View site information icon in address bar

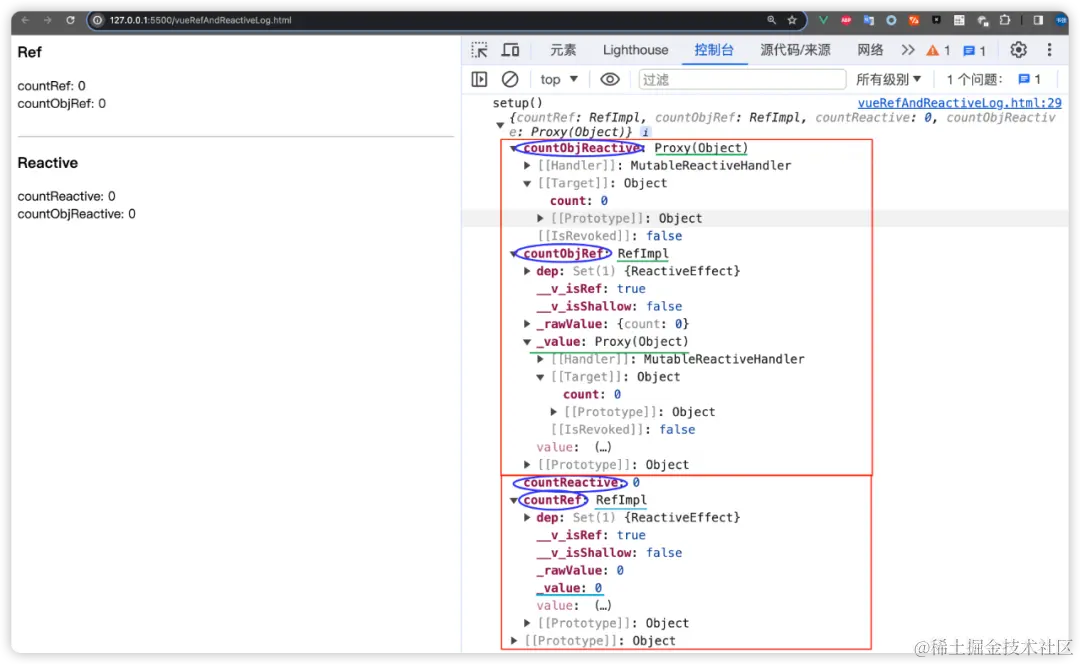point(98,20)
